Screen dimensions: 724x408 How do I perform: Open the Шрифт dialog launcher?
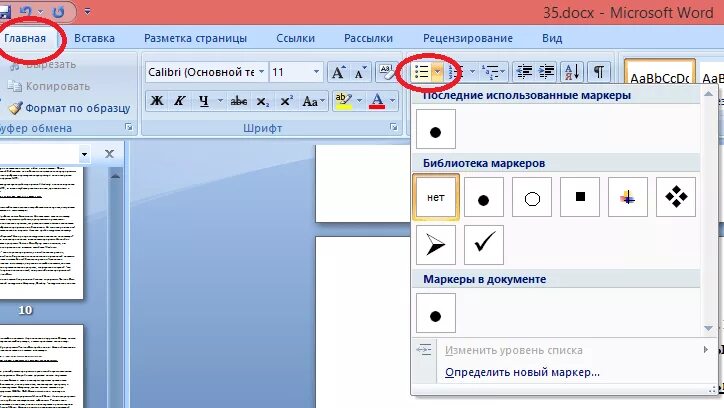pos(393,127)
